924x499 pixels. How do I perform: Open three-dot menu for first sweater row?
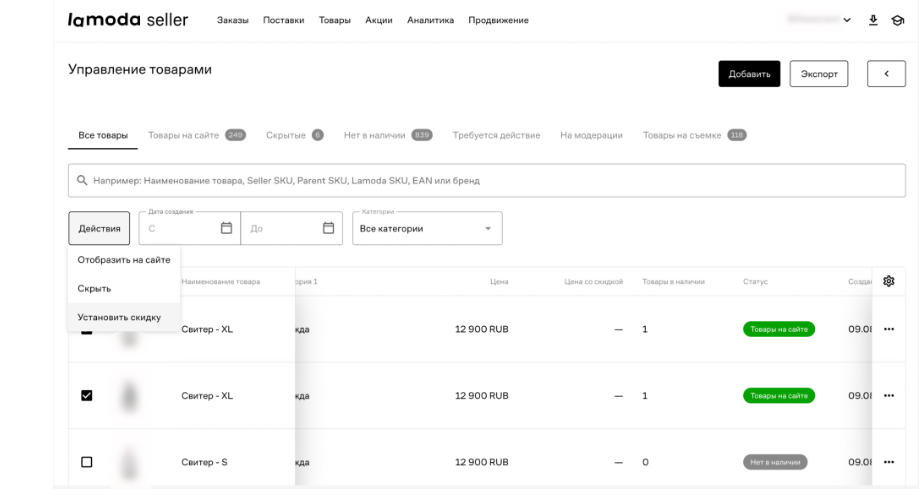click(888, 329)
